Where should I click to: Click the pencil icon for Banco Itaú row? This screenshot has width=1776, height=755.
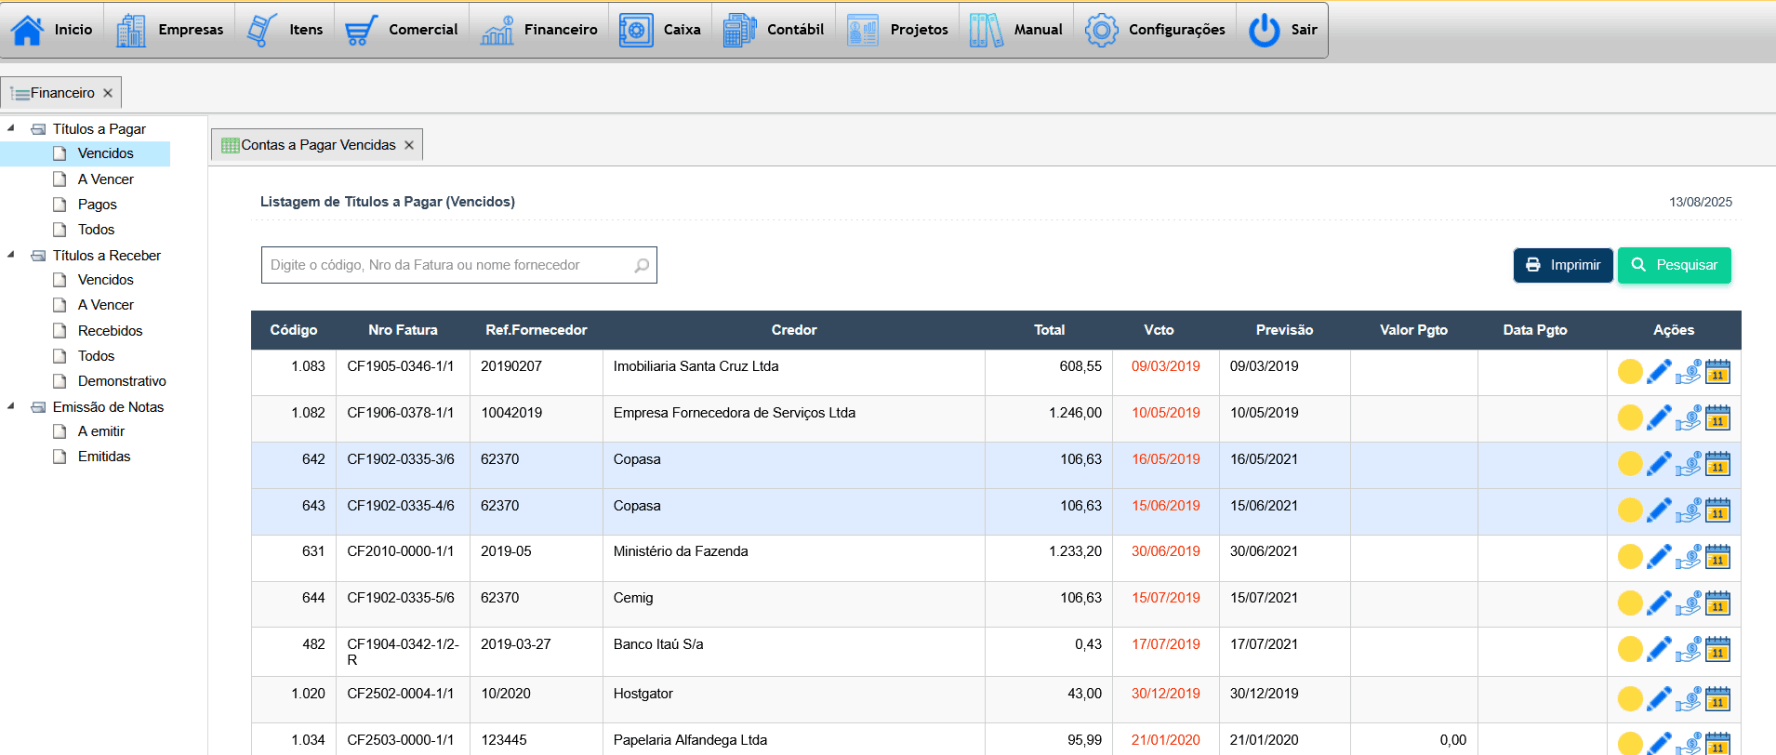[1659, 650]
